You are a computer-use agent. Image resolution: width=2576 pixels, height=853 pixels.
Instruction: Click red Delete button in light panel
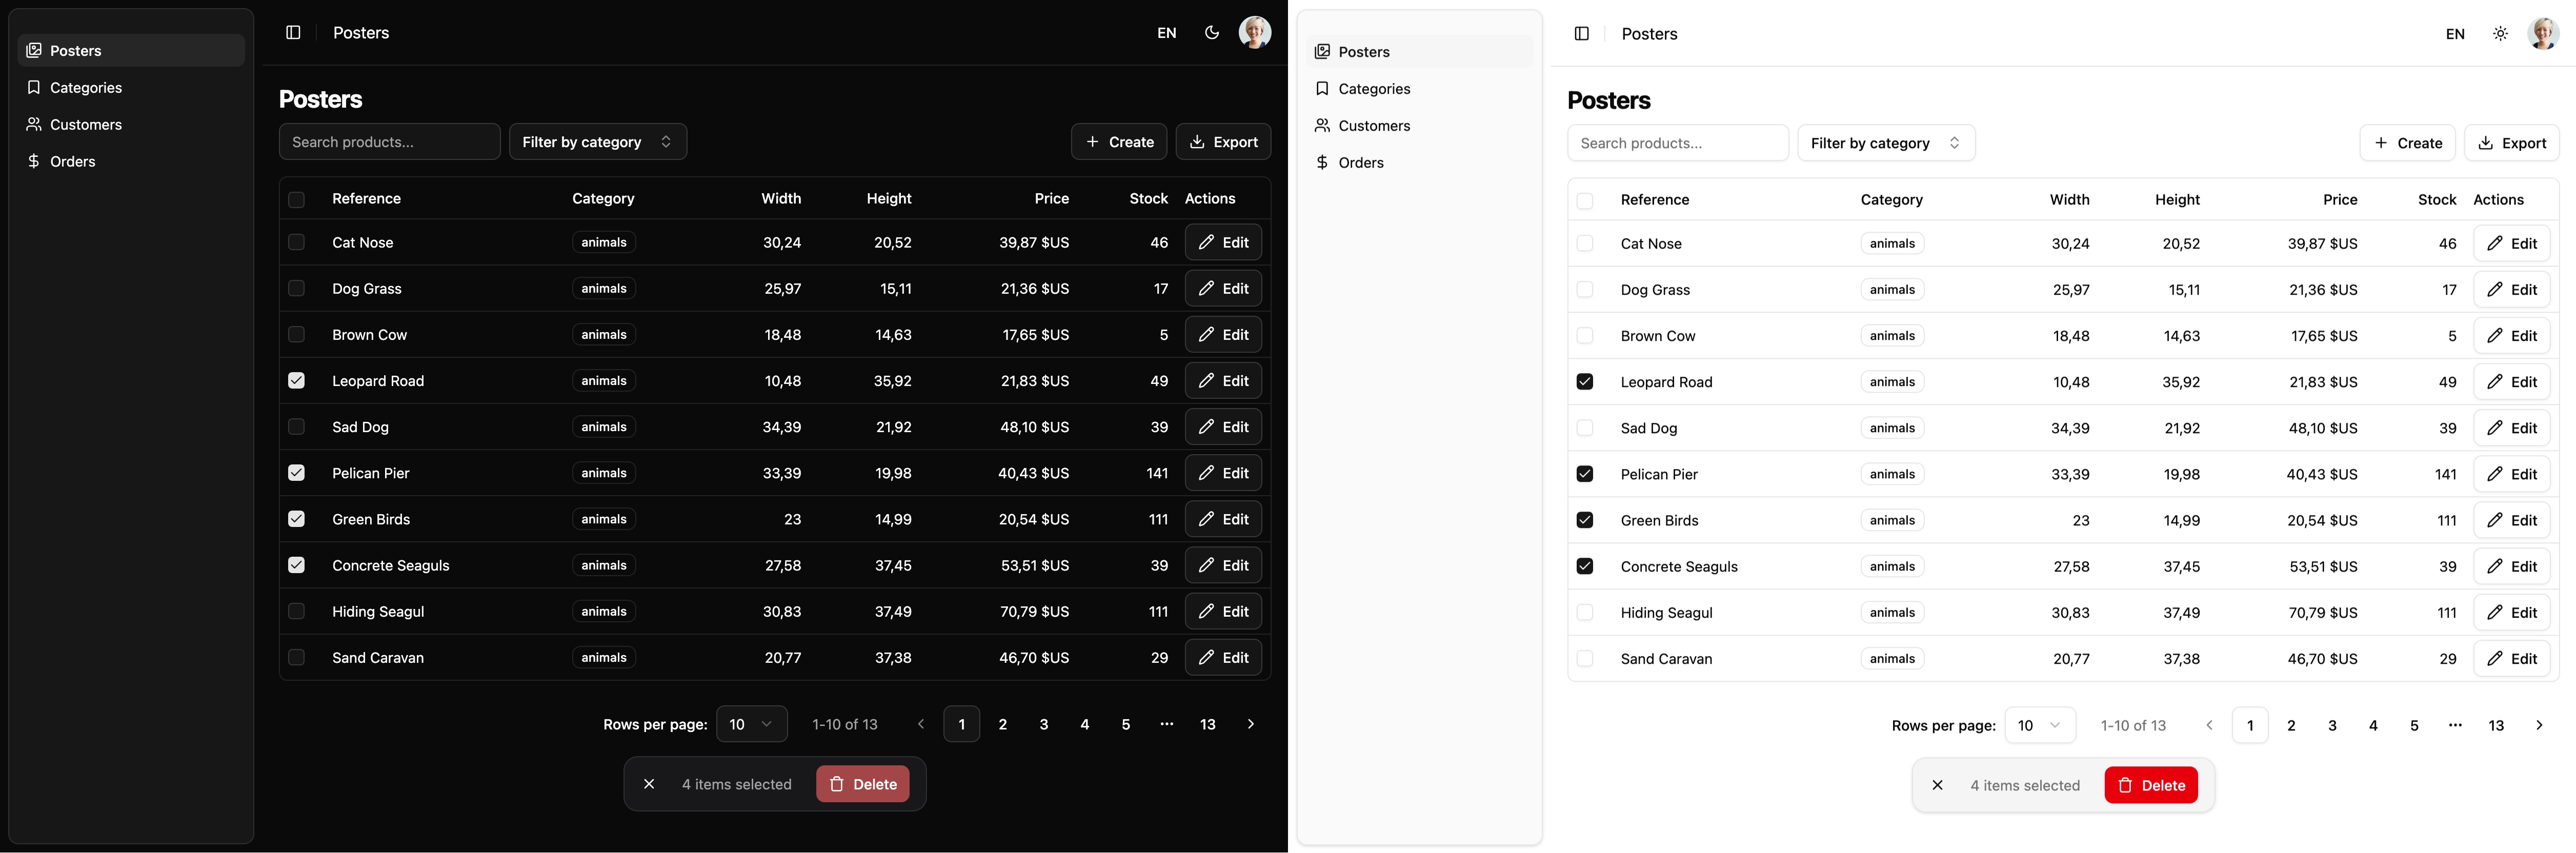[2150, 786]
